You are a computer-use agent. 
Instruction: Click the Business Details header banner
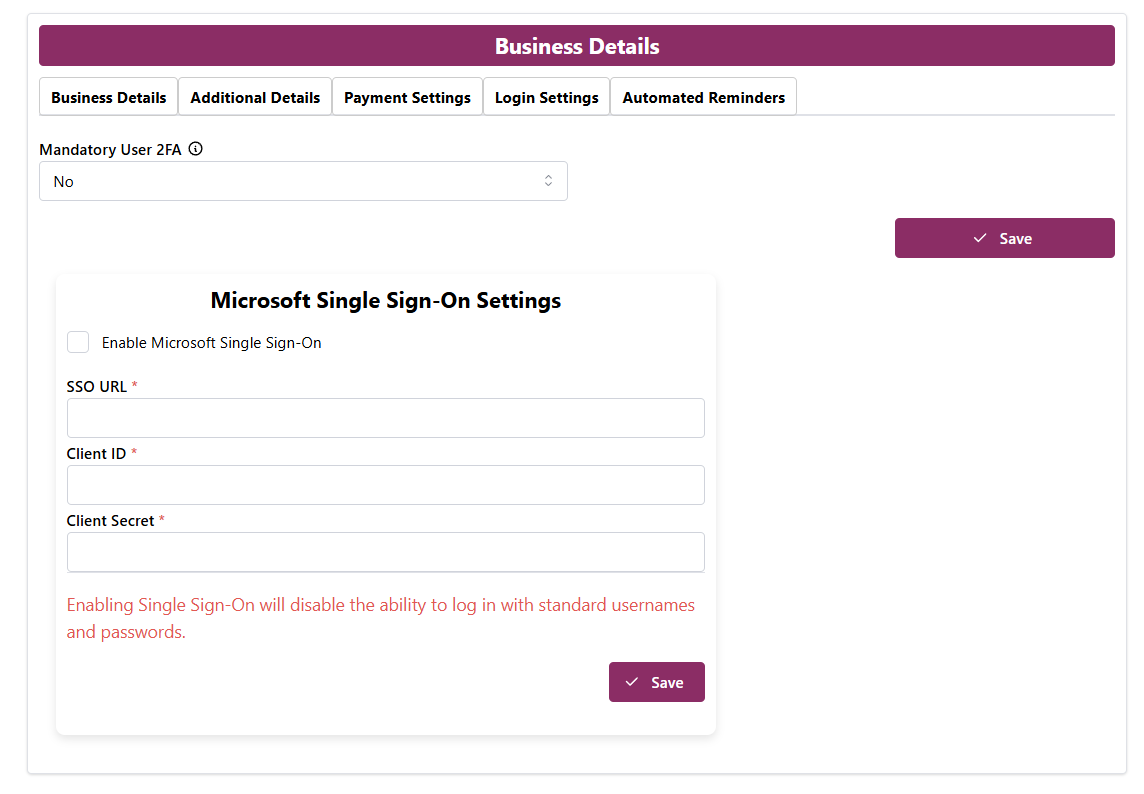[577, 46]
